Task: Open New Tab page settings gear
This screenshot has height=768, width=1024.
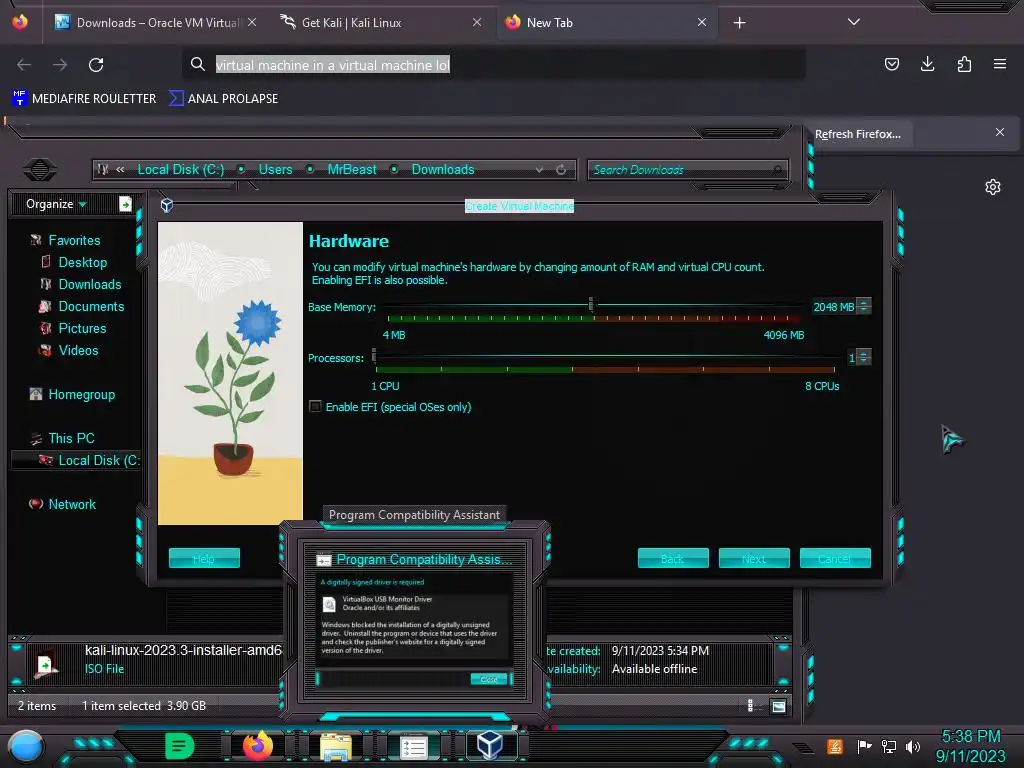Action: tap(993, 187)
